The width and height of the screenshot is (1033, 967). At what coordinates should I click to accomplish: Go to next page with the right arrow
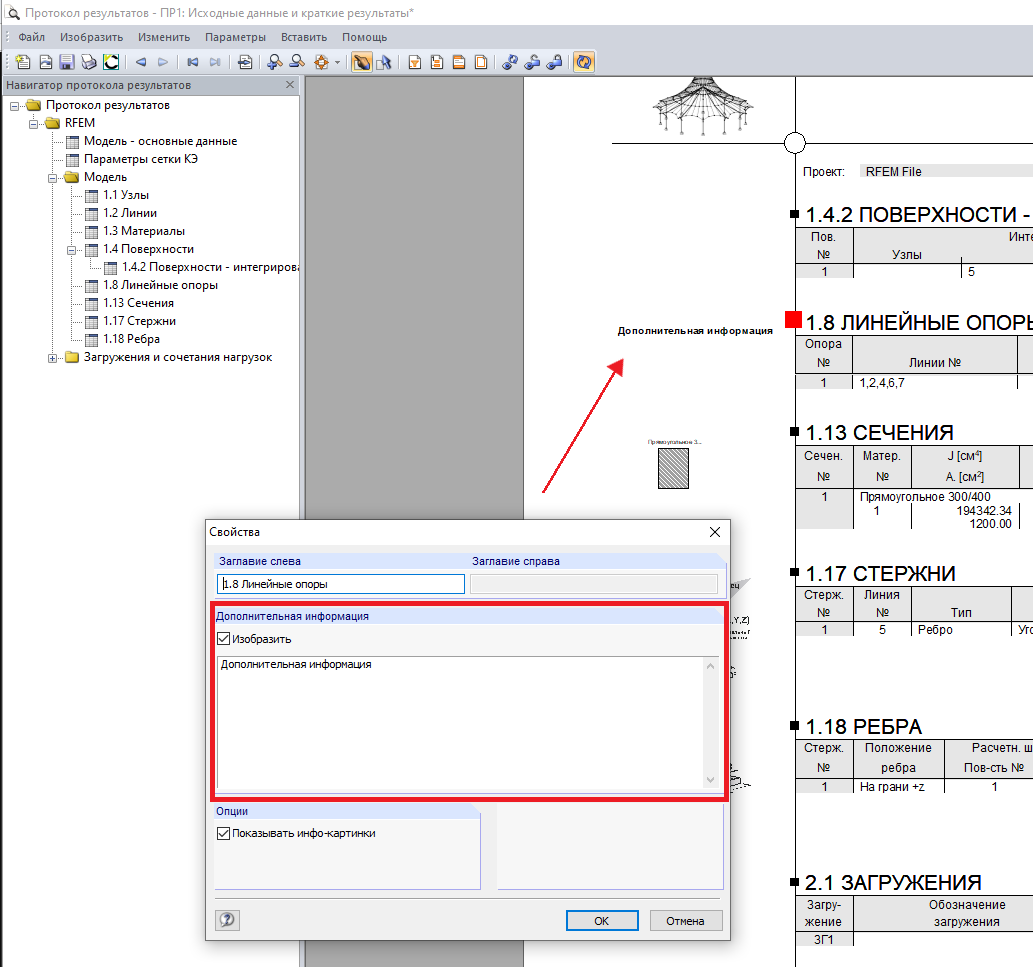point(163,62)
